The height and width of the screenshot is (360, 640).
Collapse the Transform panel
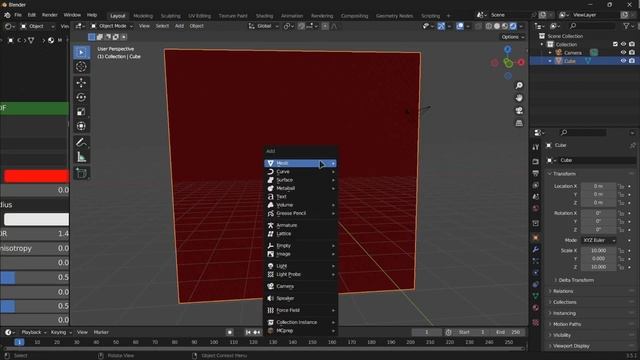[x=564, y=174]
